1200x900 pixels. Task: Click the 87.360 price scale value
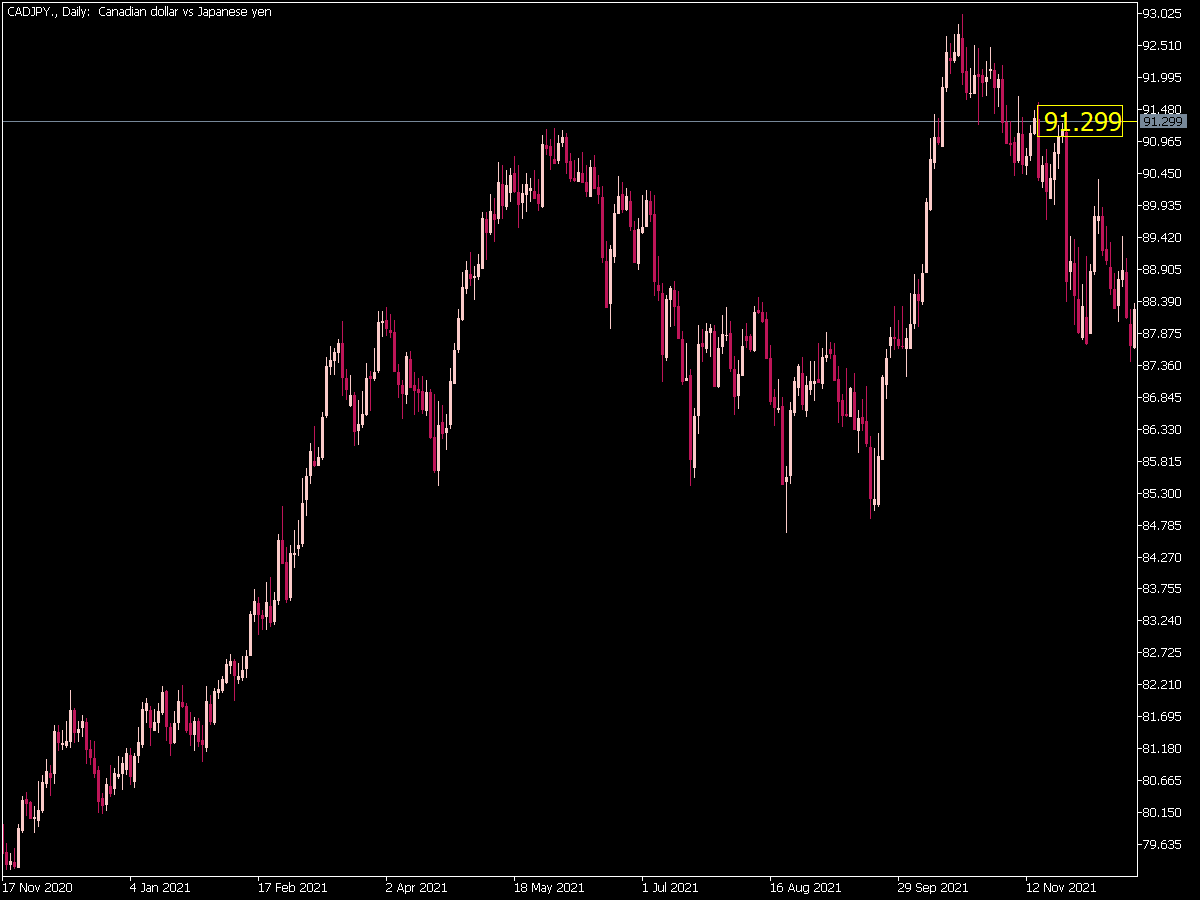click(x=1163, y=366)
